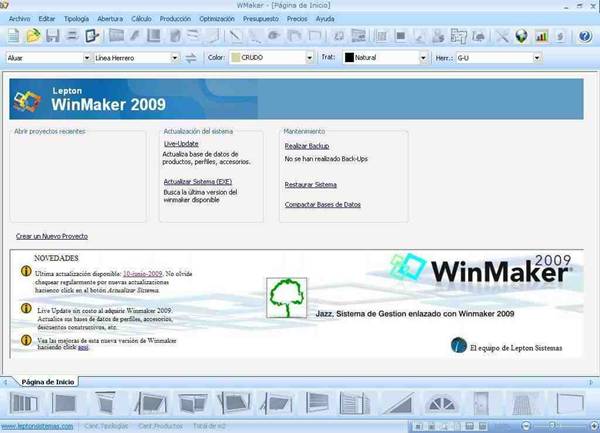
Task: Click the New document icon in toolbar
Action: coord(13,36)
